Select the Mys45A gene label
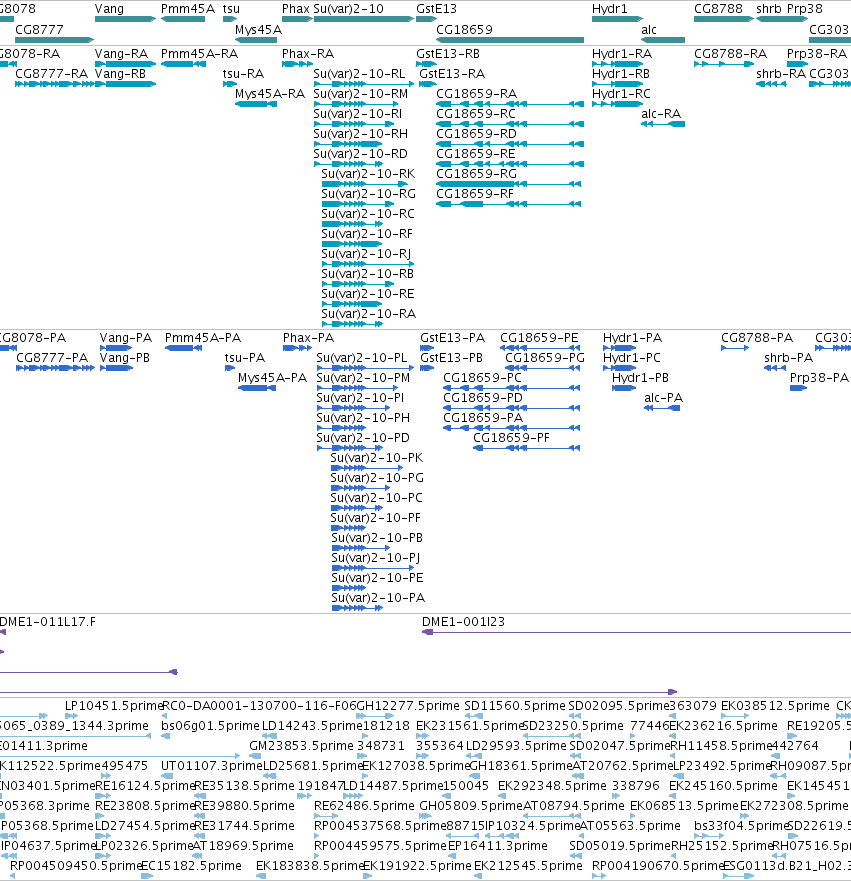The image size is (851, 881). 258,29
